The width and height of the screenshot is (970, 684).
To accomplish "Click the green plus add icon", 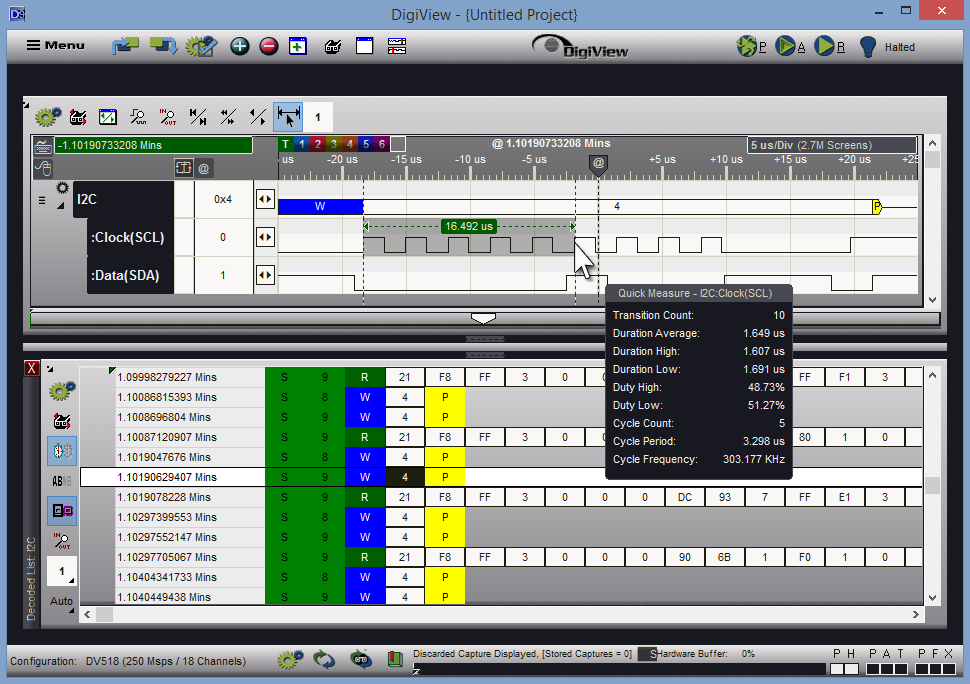I will [x=240, y=46].
